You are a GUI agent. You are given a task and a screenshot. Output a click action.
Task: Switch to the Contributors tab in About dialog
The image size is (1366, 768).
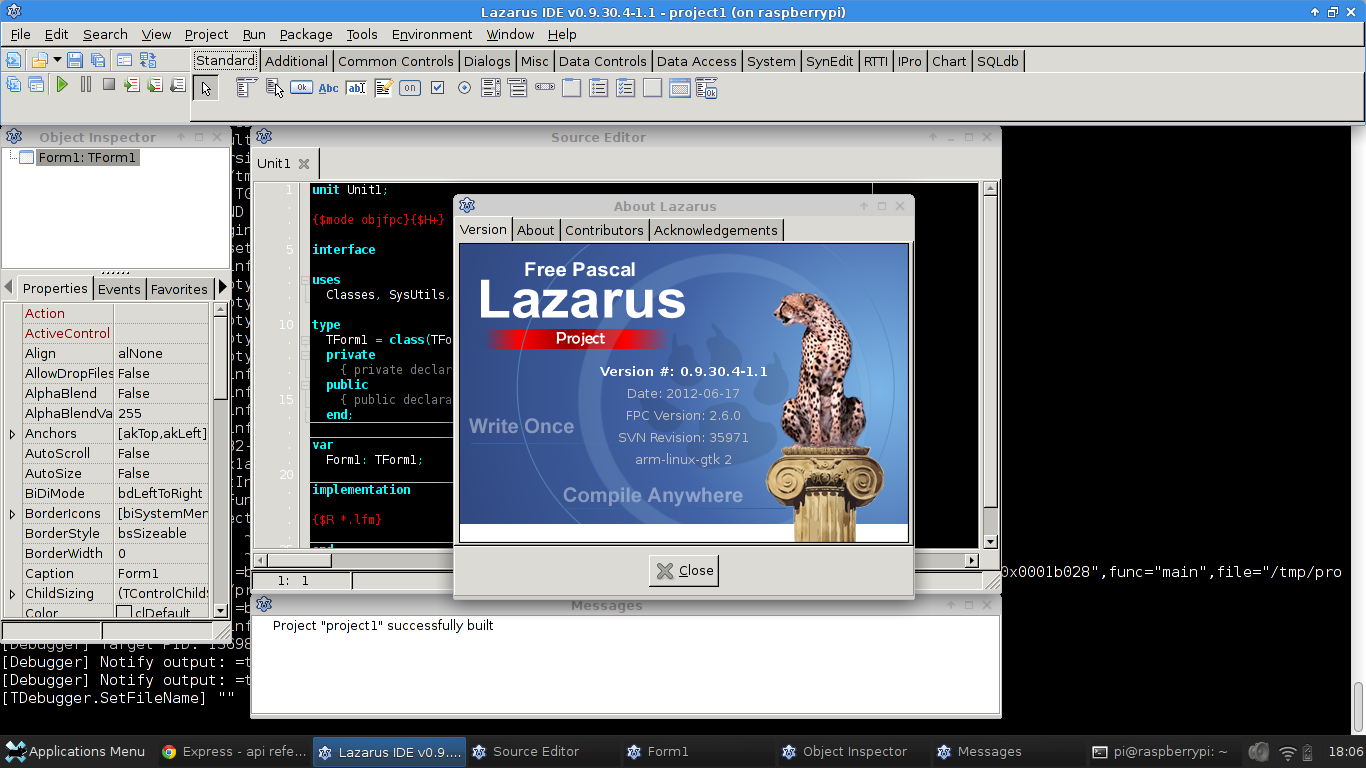pos(604,229)
